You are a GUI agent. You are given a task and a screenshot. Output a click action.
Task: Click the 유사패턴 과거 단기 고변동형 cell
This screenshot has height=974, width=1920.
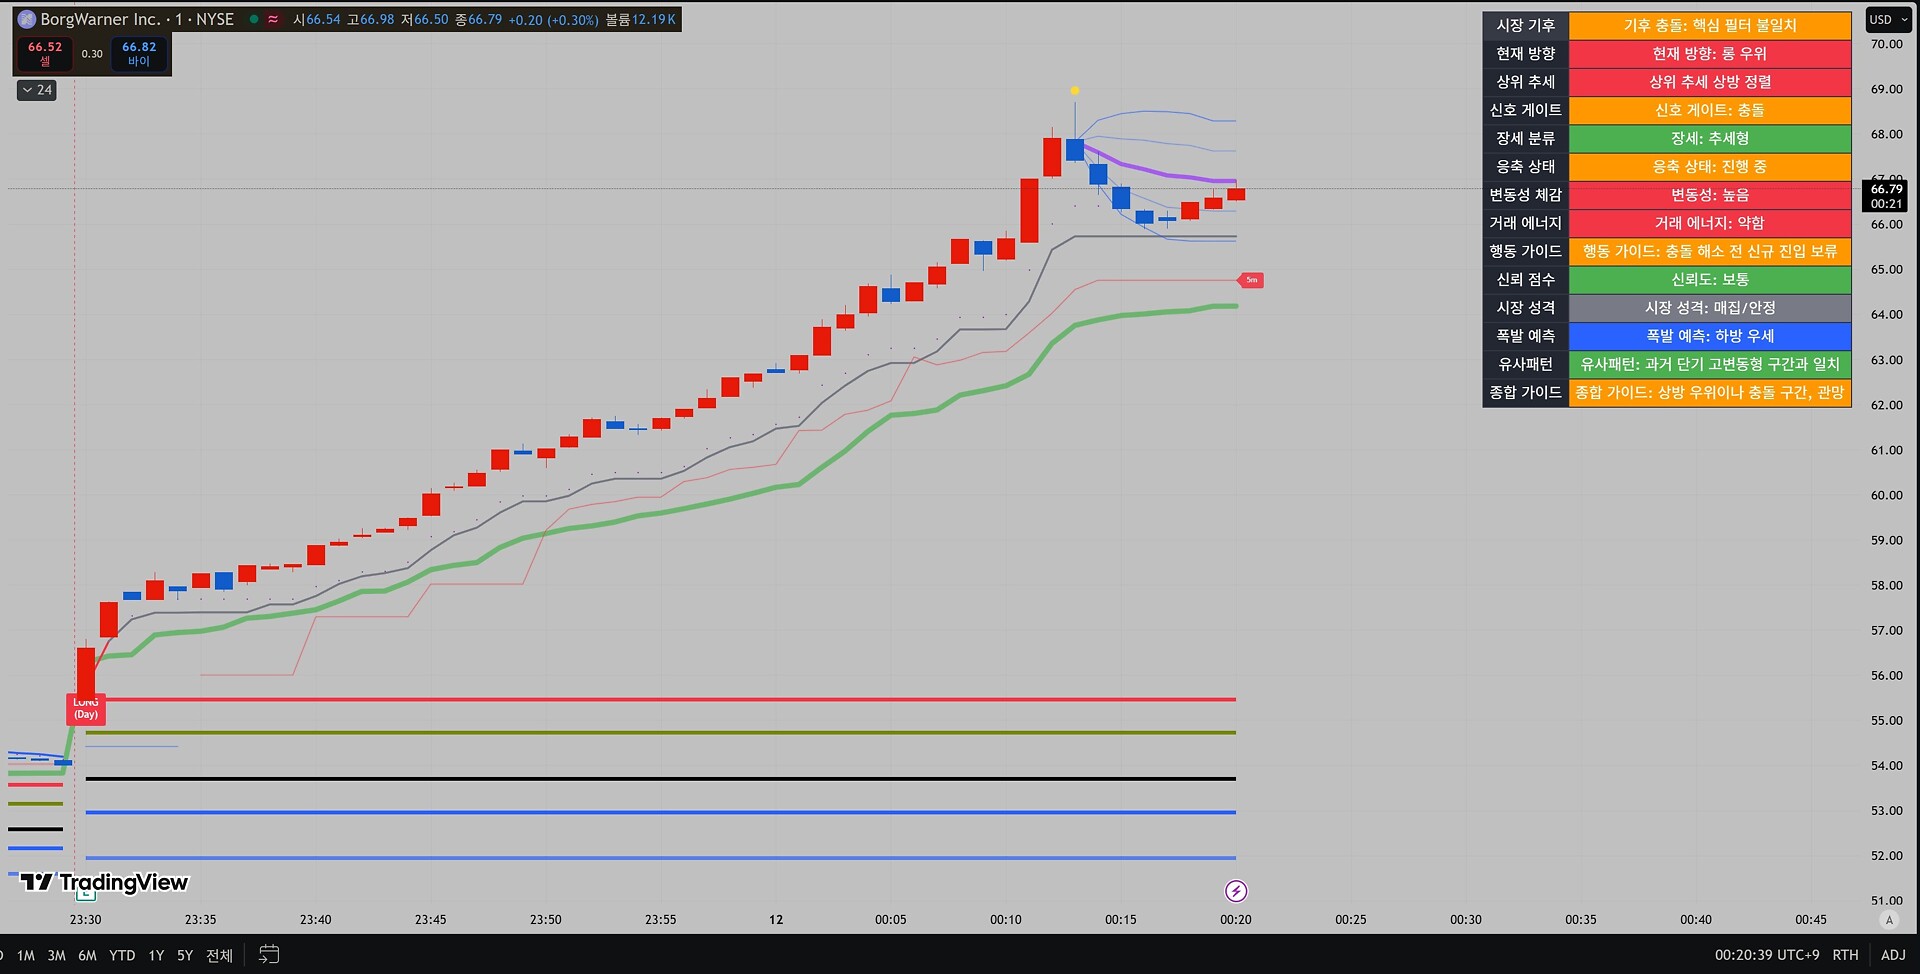pos(1710,364)
